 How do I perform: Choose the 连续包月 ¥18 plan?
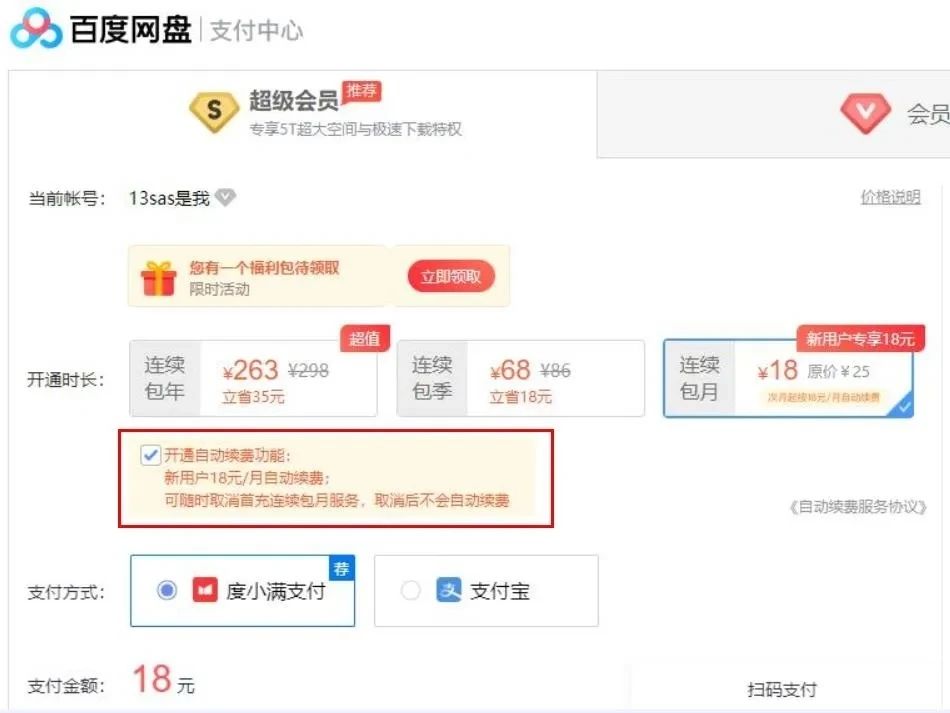(x=788, y=379)
